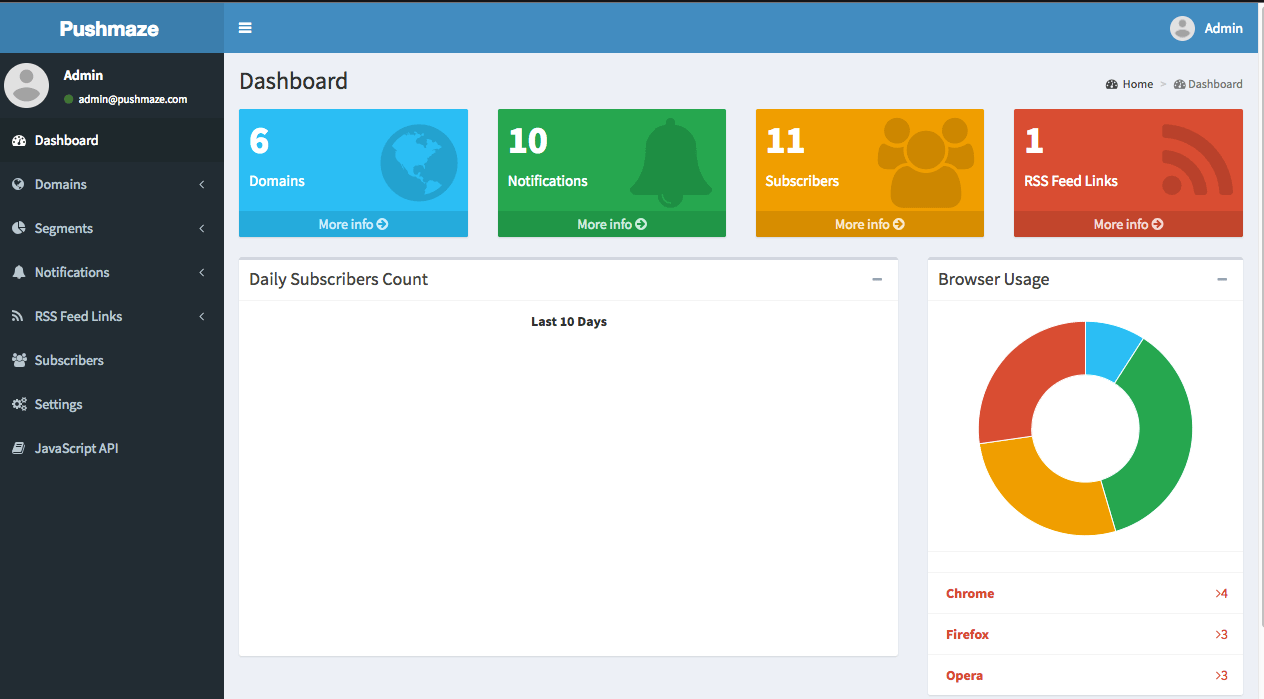Click the large bell icon on Notifications card

tap(671, 163)
